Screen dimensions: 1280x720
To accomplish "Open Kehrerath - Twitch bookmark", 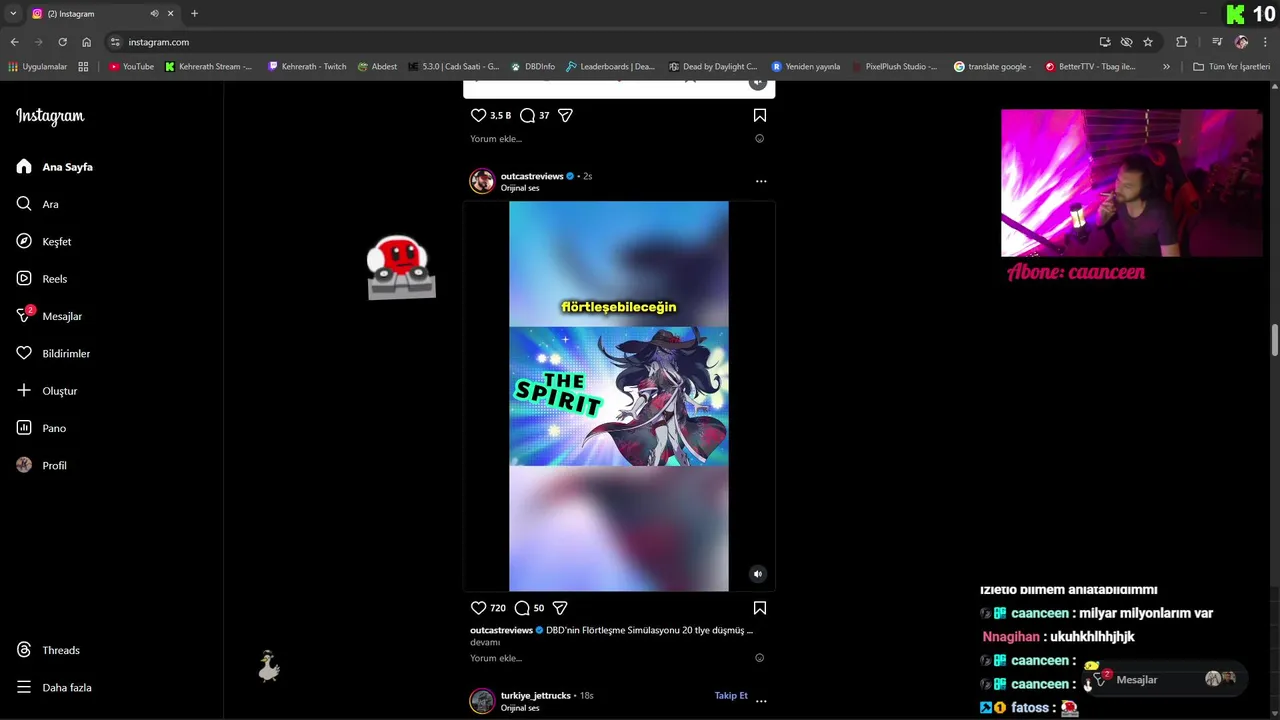I will click(x=307, y=67).
